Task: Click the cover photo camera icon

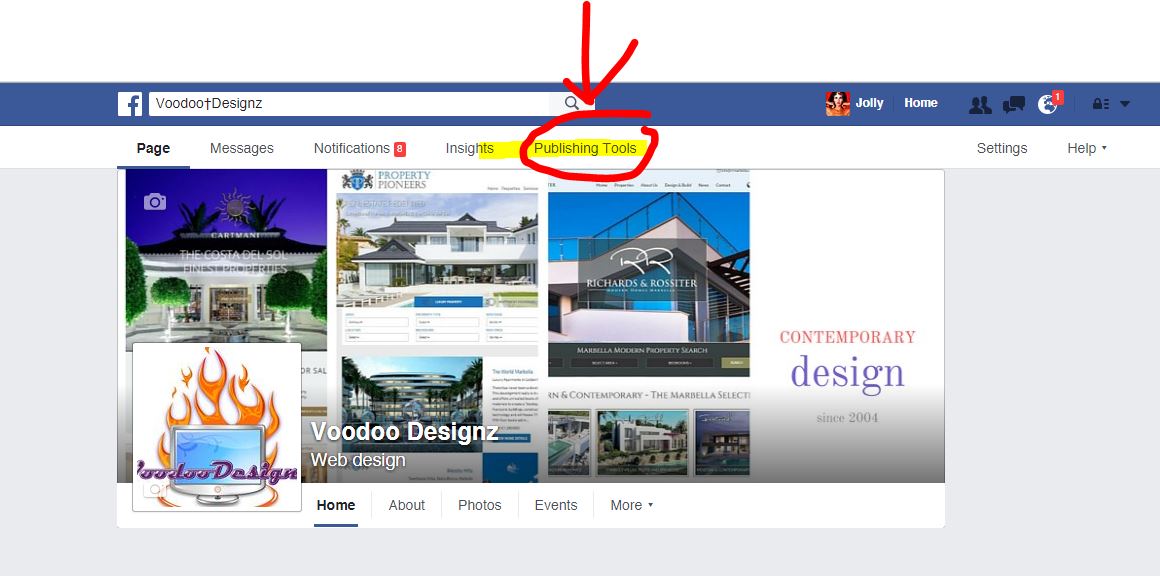Action: click(155, 201)
